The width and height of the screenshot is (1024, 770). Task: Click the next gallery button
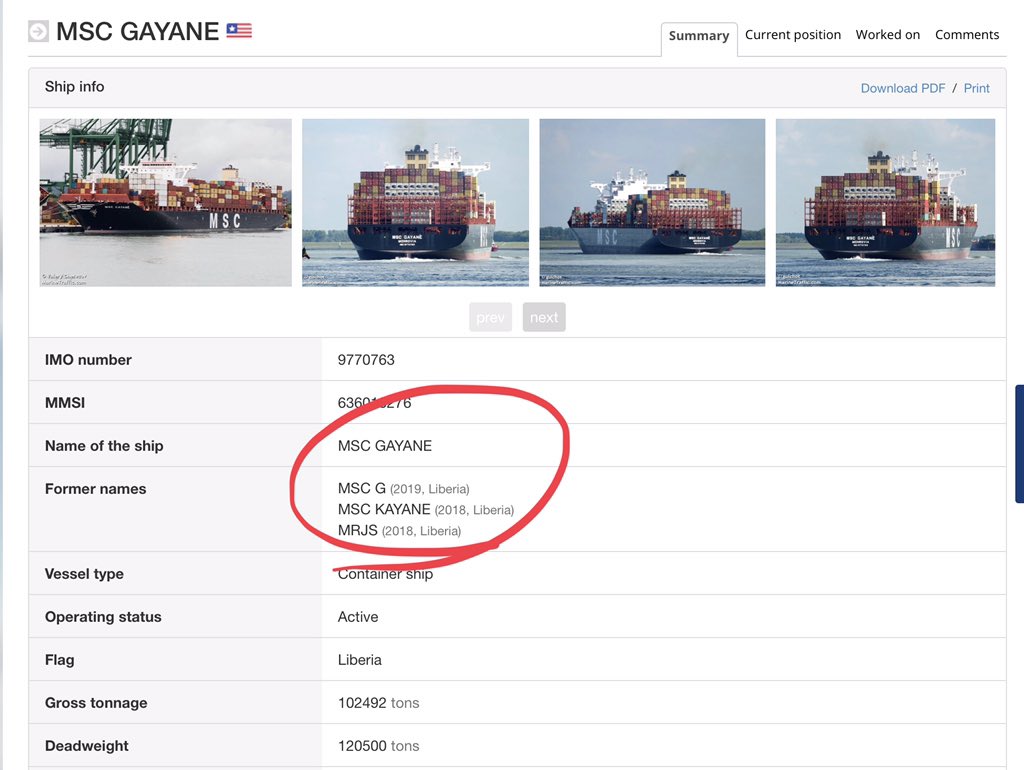coord(544,317)
